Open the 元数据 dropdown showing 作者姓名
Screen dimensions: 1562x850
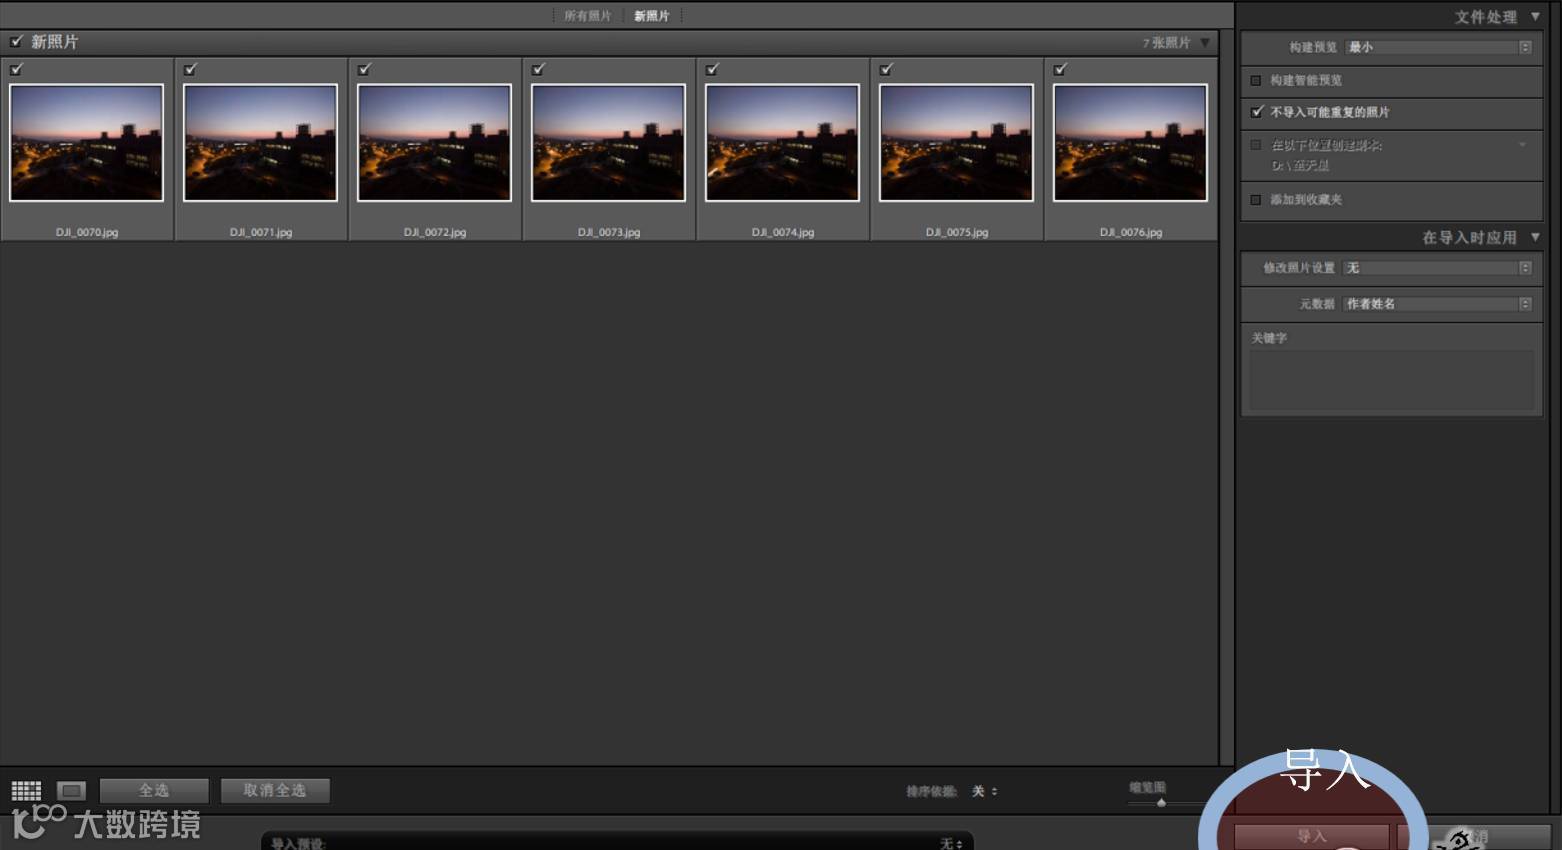1439,304
